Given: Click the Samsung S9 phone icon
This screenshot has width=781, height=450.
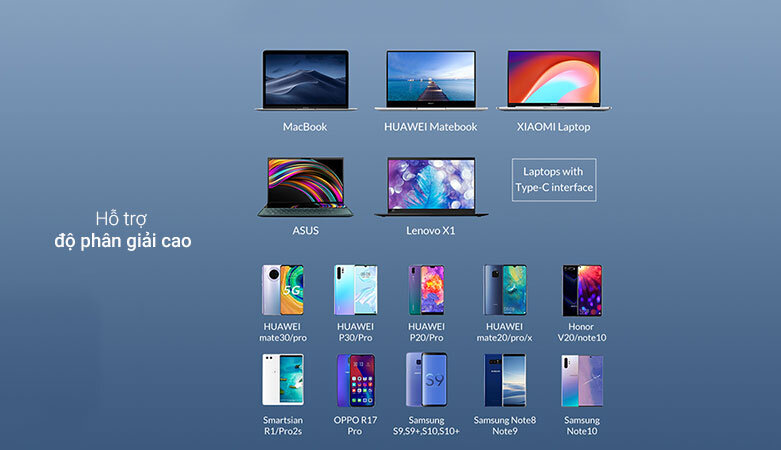Looking at the screenshot, I should click(427, 380).
